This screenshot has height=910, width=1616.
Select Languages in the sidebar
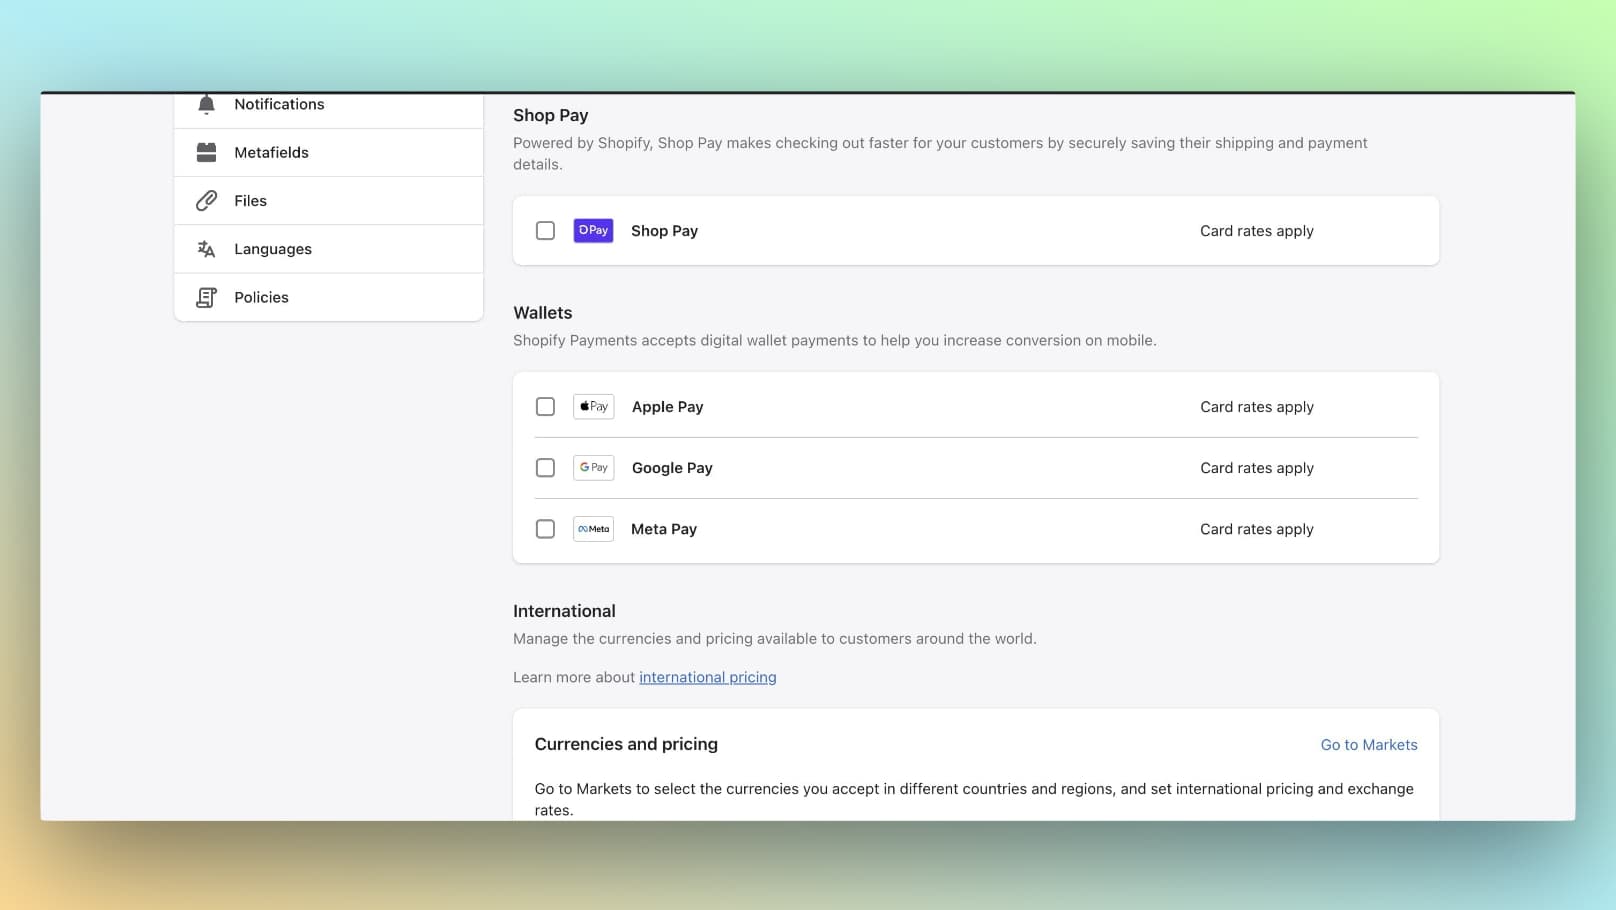272,248
